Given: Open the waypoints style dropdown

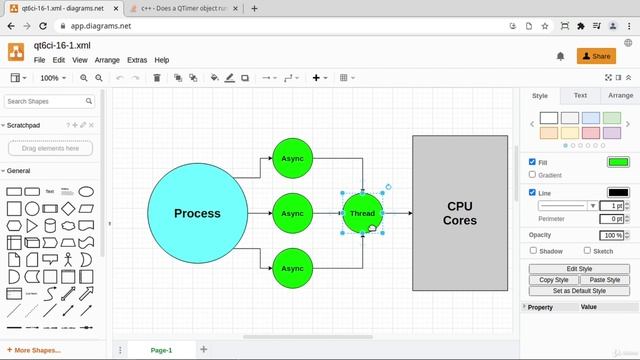Looking at the screenshot, I should point(291,78).
